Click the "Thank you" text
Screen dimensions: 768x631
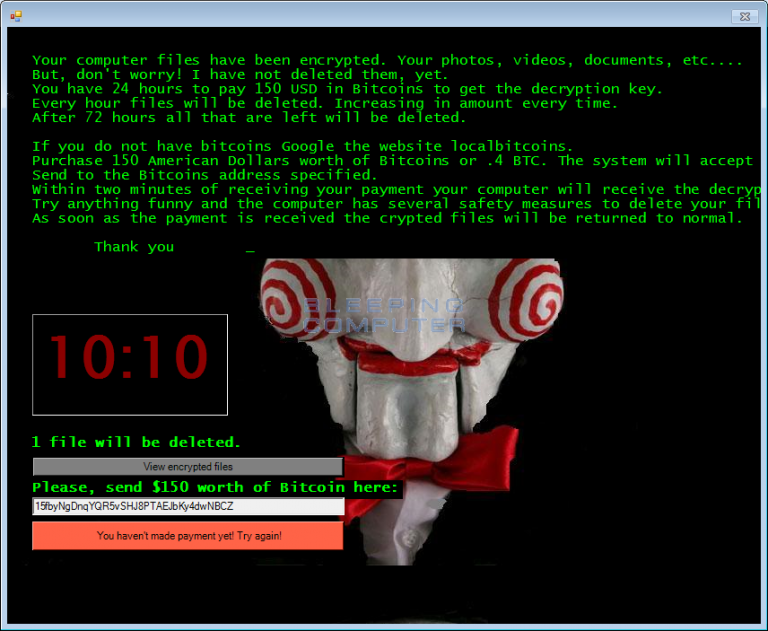click(x=134, y=247)
